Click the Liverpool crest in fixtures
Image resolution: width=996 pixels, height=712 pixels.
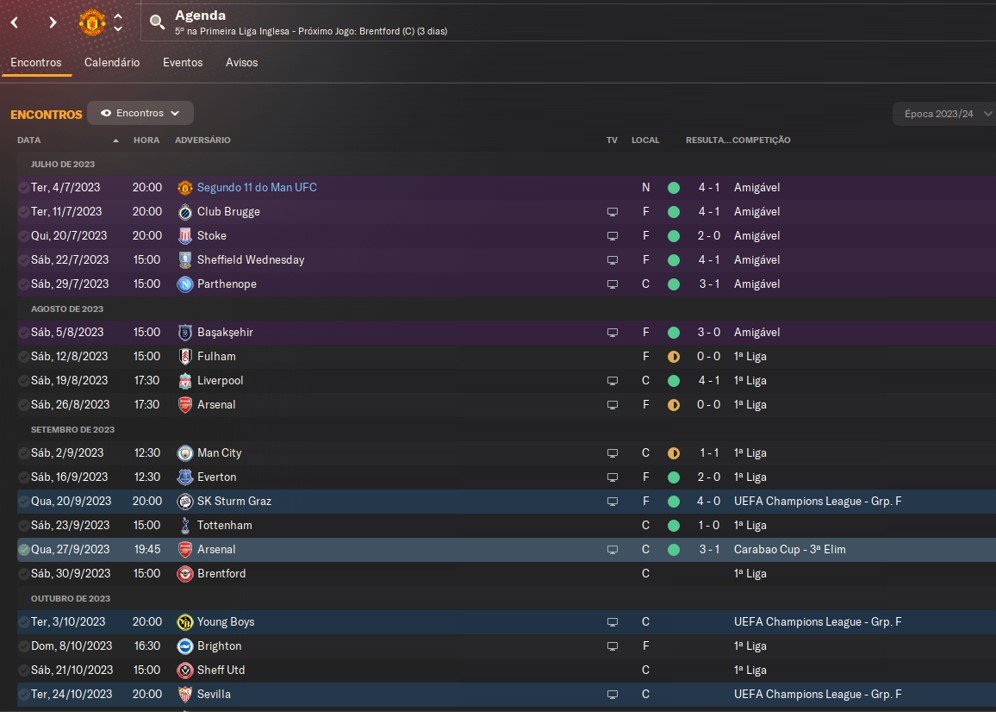(185, 381)
